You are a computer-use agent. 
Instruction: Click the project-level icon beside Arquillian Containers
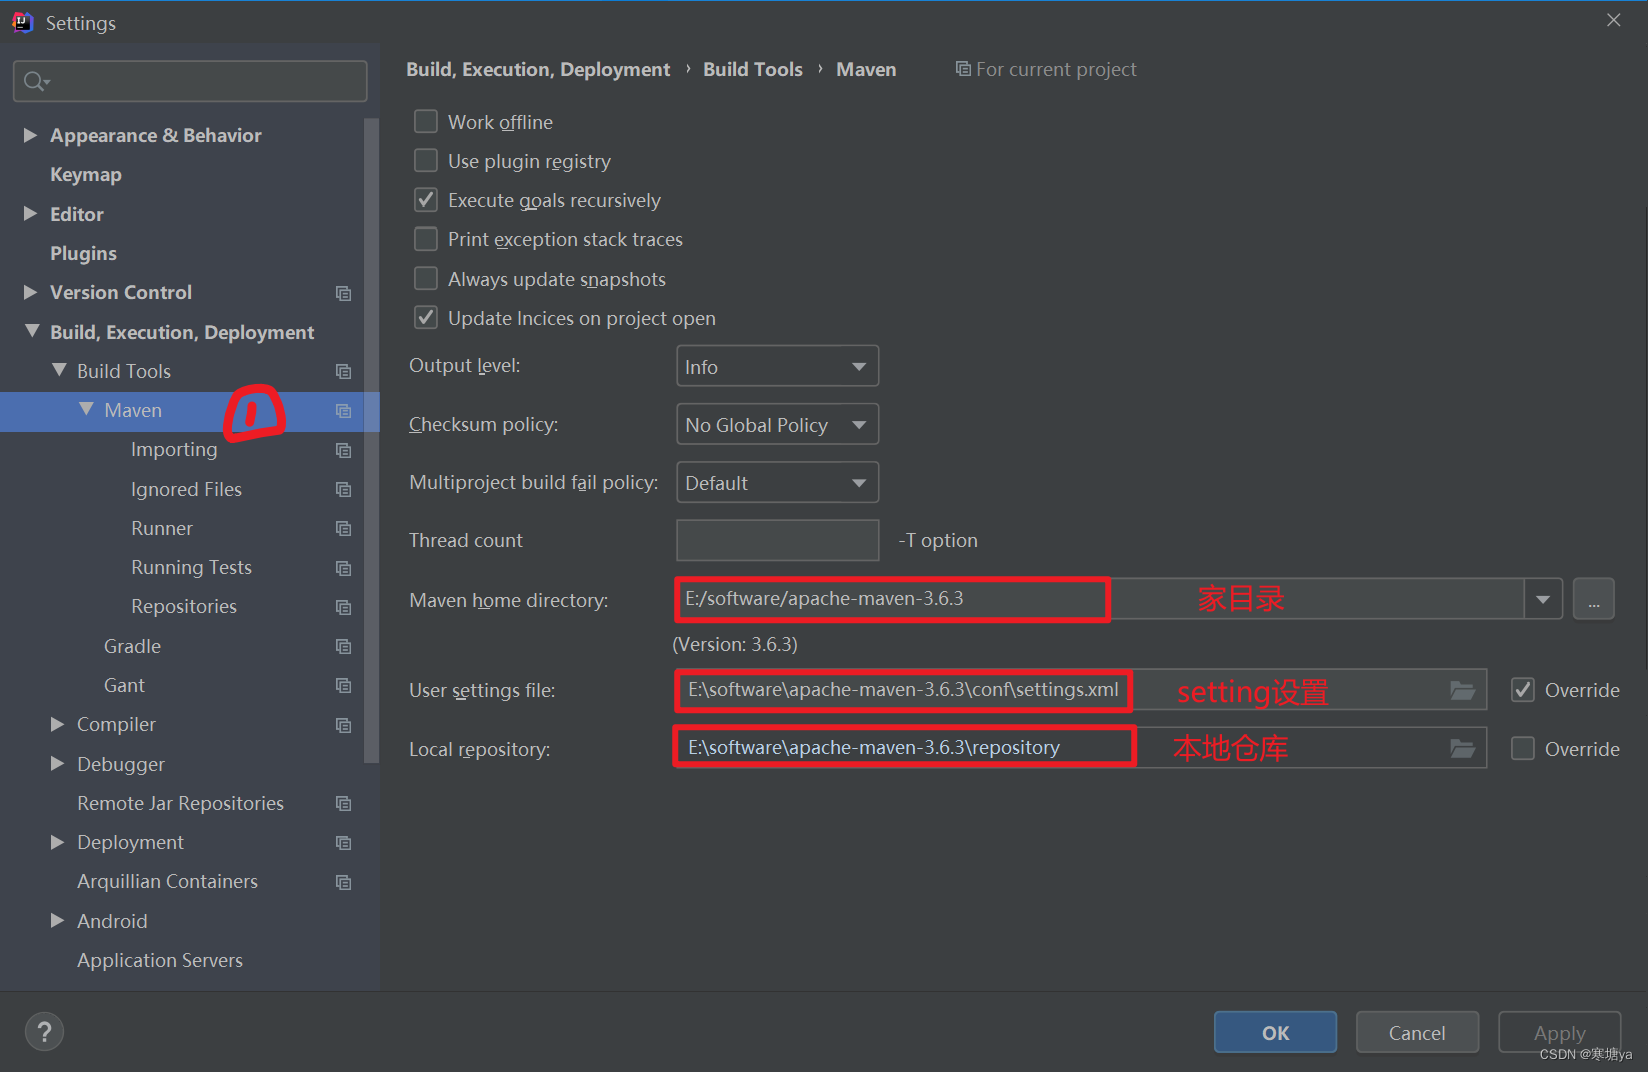(x=343, y=882)
